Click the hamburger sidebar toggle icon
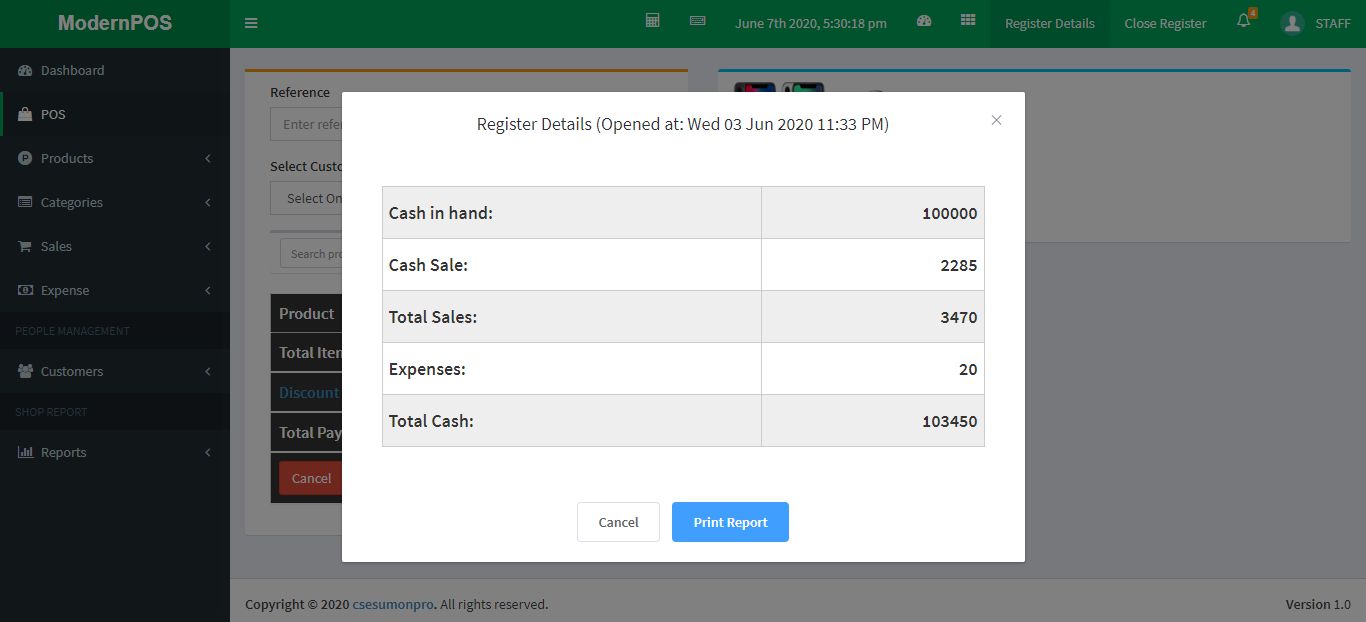Viewport: 1366px width, 622px height. pos(251,23)
